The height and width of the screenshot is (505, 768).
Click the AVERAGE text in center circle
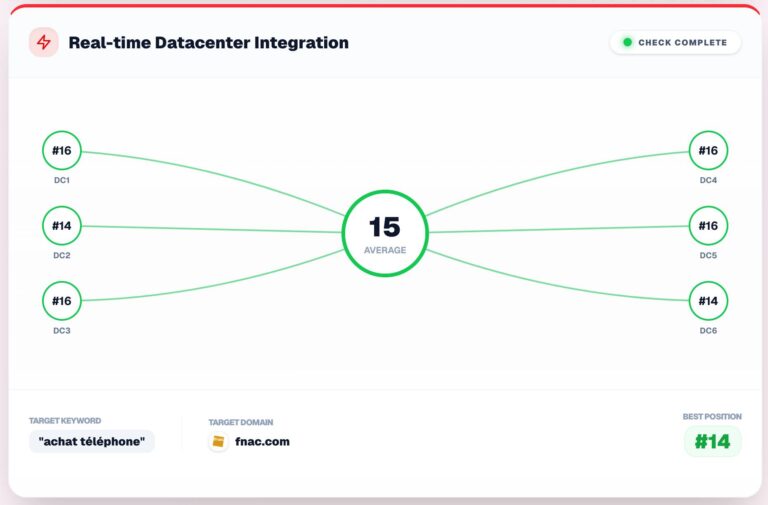click(x=385, y=250)
